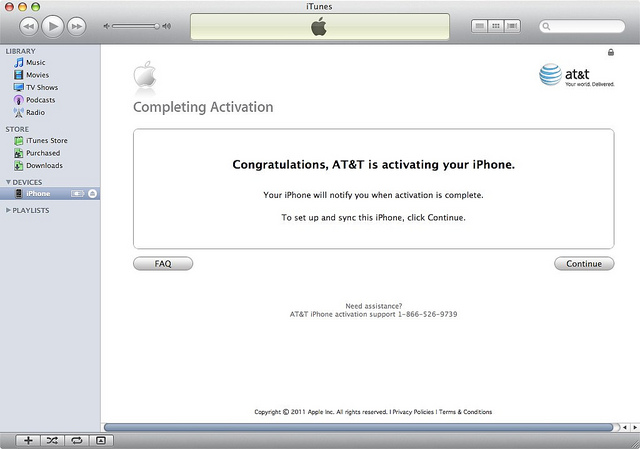
Task: Click the iPhone battery indicator icon
Action: 78,193
